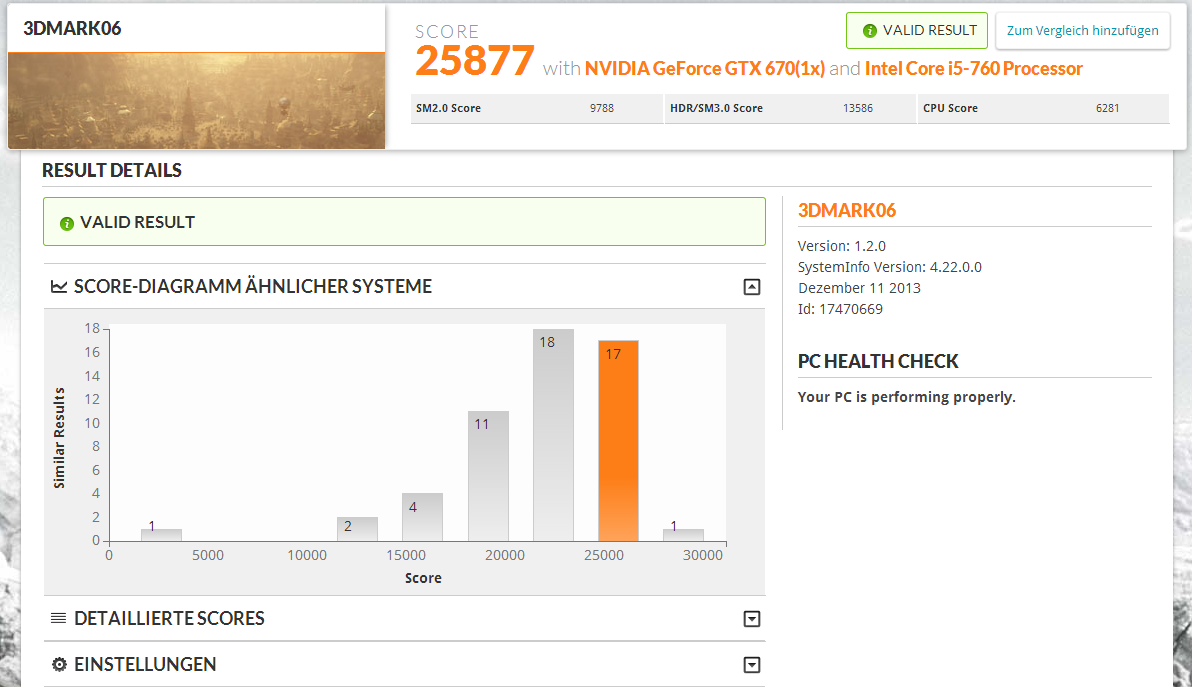Click the Id: 17470669 text
The image size is (1192, 687).
(x=840, y=309)
